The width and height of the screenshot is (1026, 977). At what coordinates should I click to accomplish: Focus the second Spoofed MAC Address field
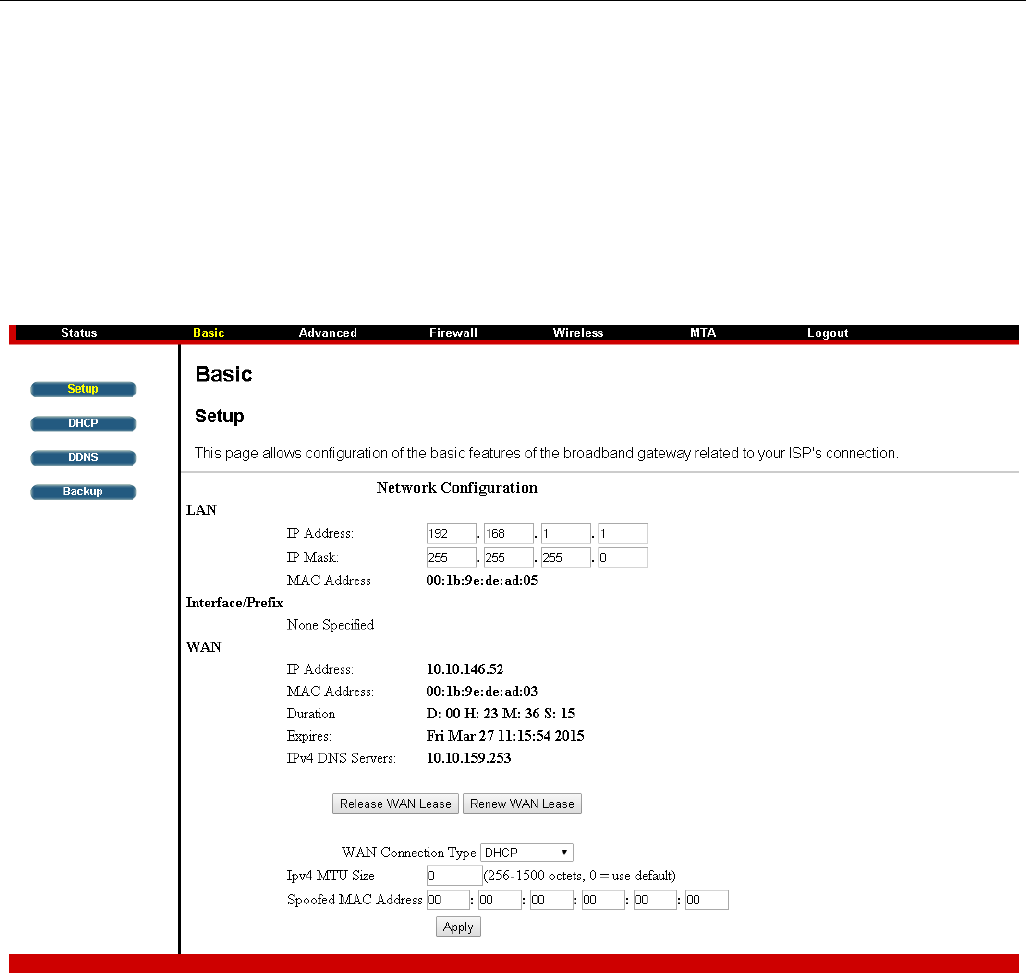coord(500,900)
